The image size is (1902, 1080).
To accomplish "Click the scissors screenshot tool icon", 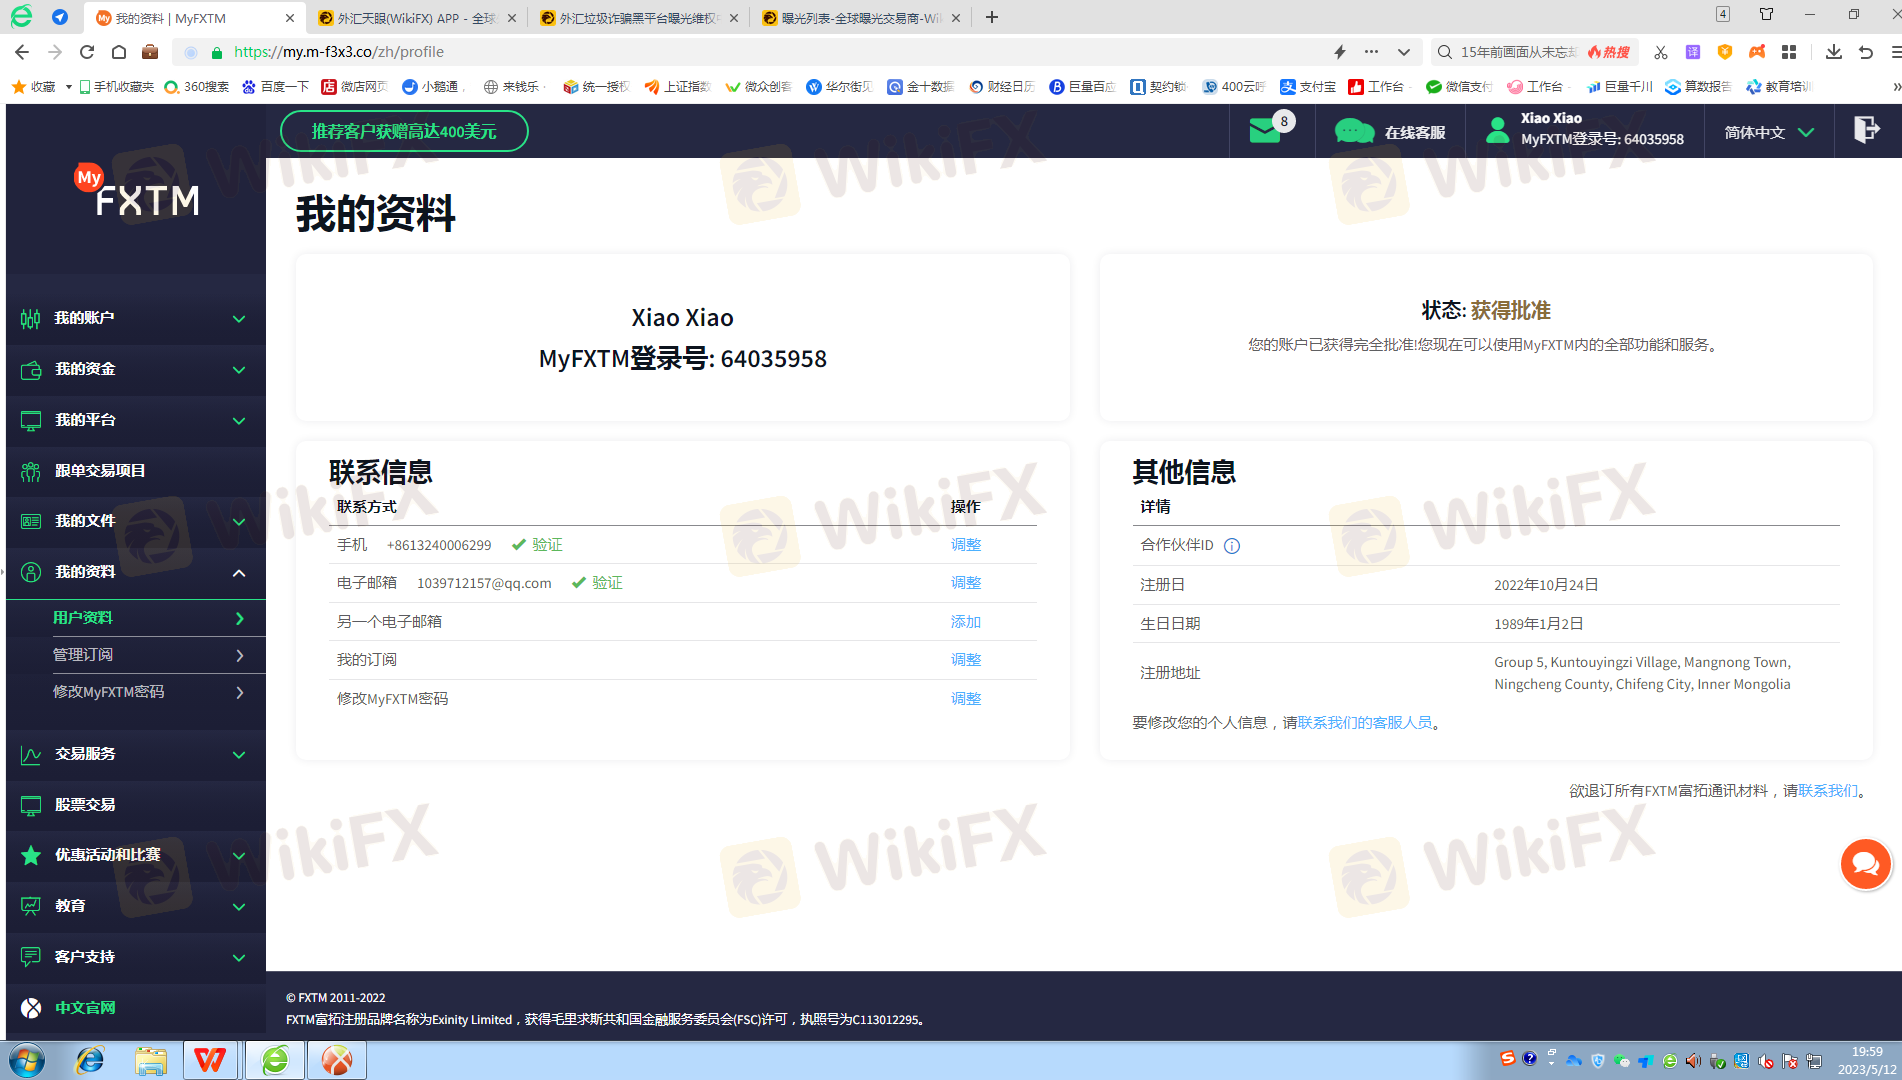I will click(1661, 52).
